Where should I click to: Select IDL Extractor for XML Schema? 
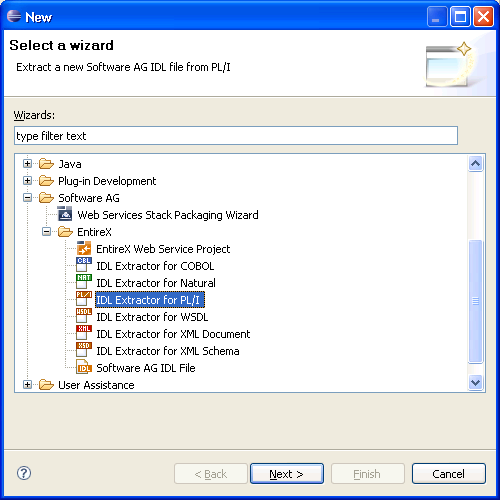coord(168,351)
